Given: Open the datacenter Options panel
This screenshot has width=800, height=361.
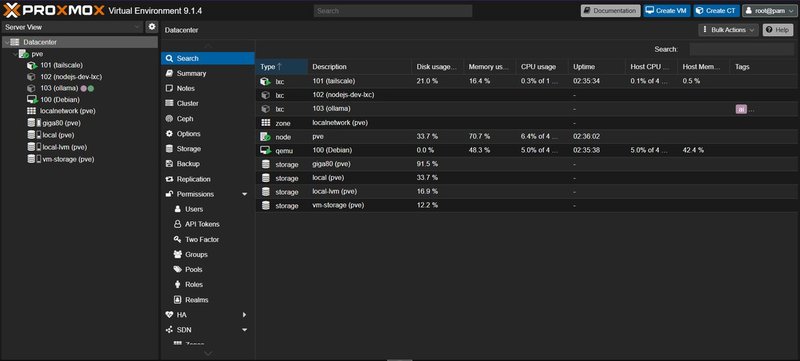Looking at the screenshot, I should [x=208, y=134].
